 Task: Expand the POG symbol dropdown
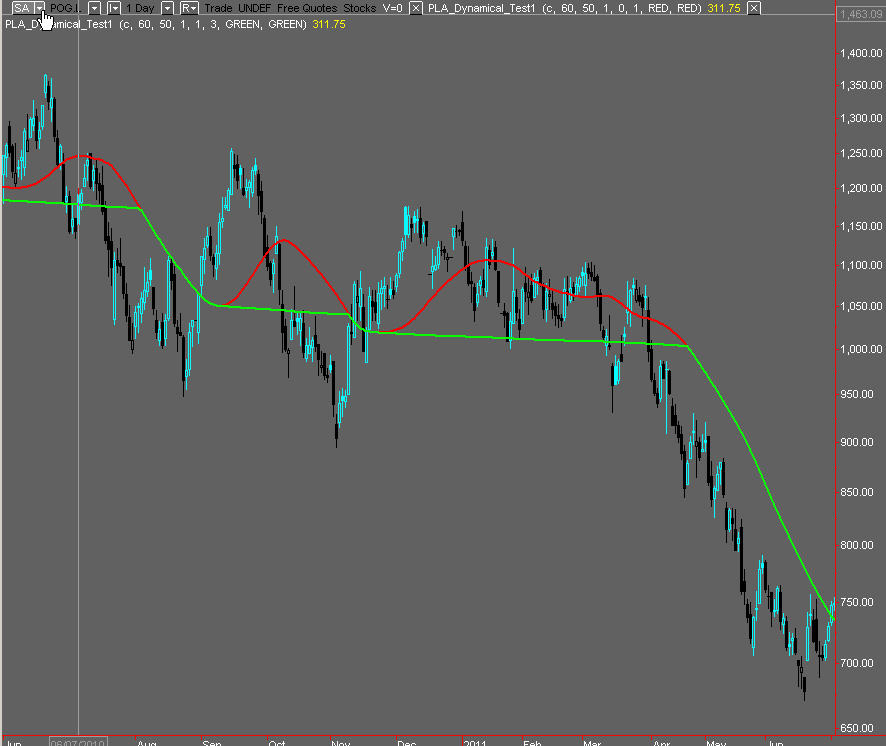pyautogui.click(x=94, y=8)
